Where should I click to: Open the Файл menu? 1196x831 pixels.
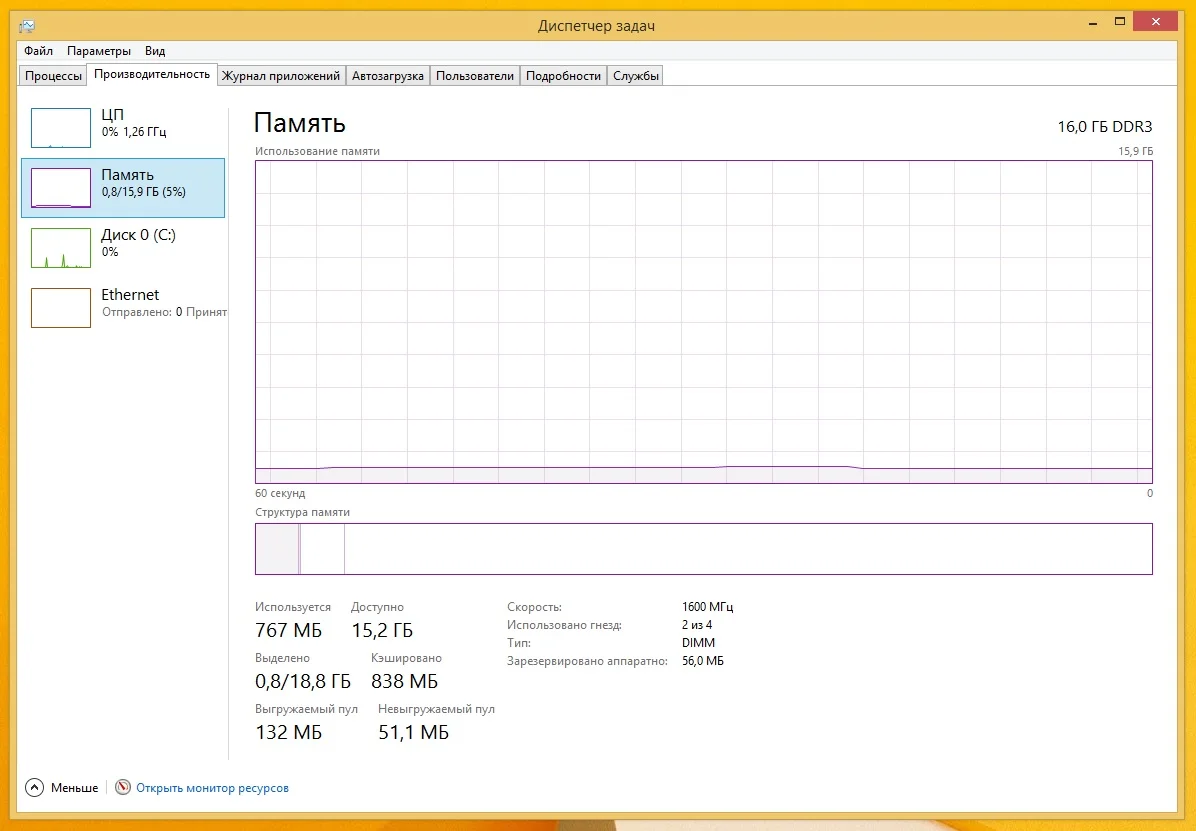coord(37,50)
